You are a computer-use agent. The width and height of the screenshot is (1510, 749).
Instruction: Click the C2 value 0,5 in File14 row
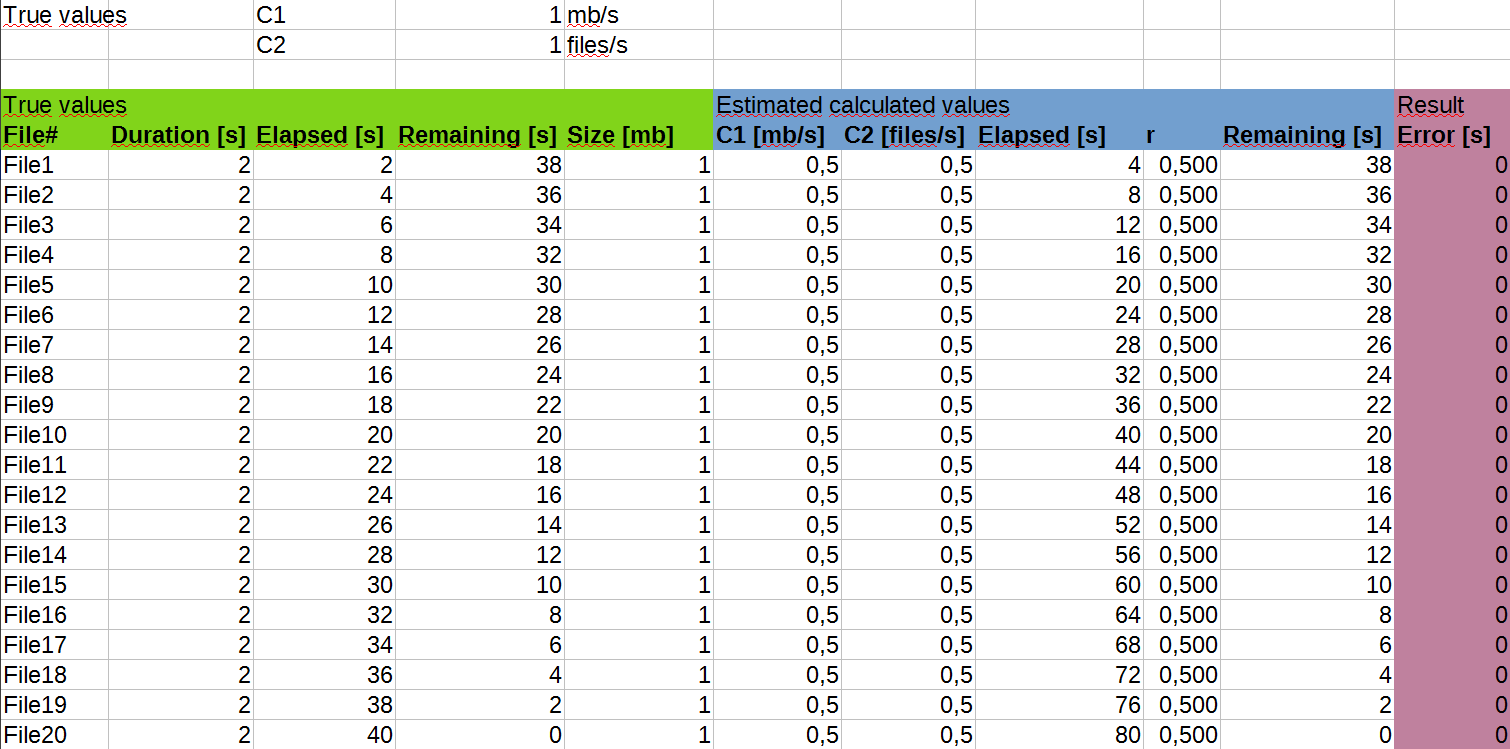(x=908, y=555)
